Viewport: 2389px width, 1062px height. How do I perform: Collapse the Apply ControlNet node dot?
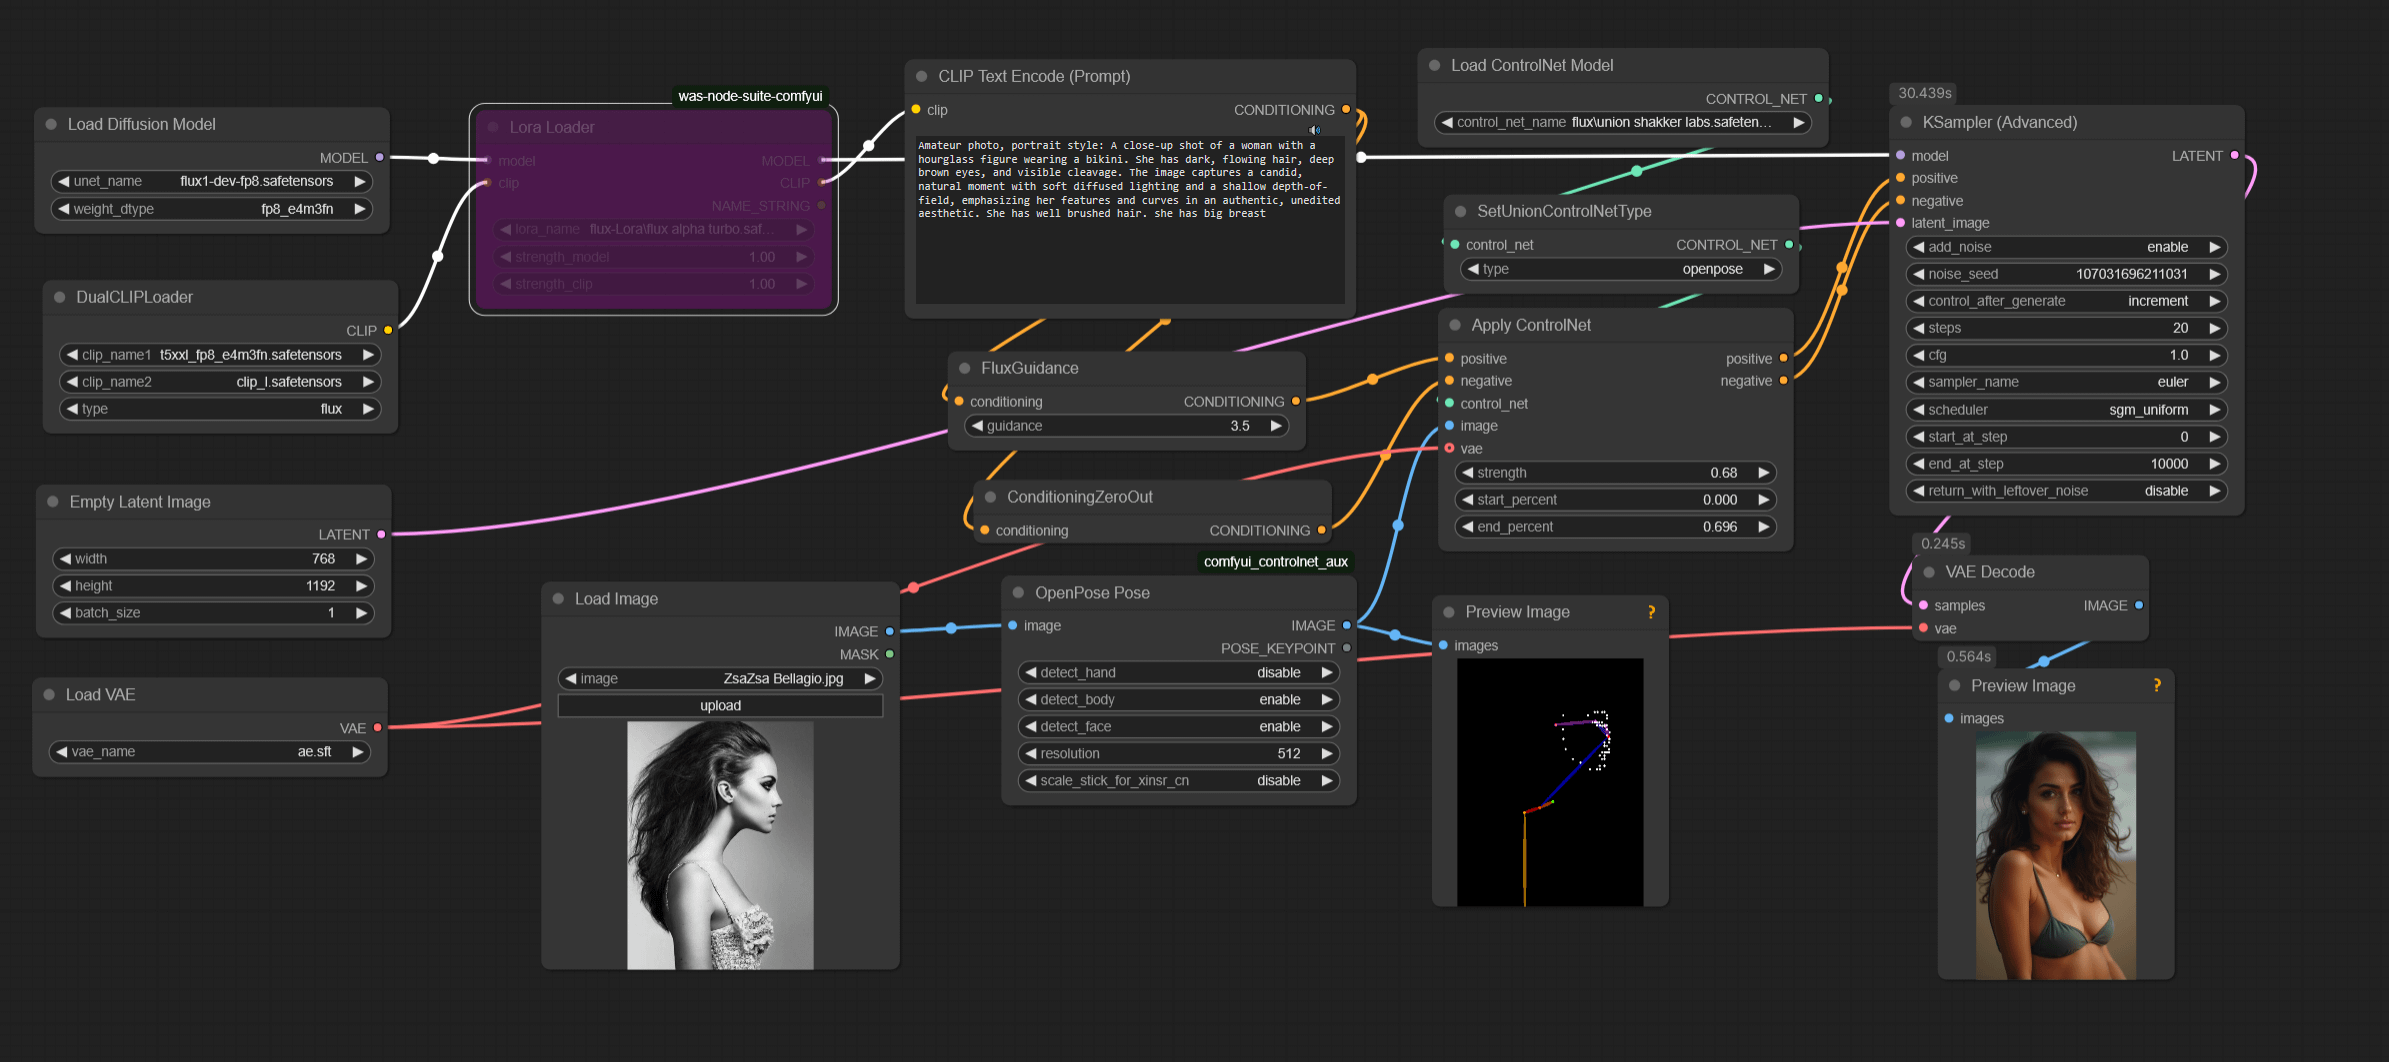pos(1455,326)
